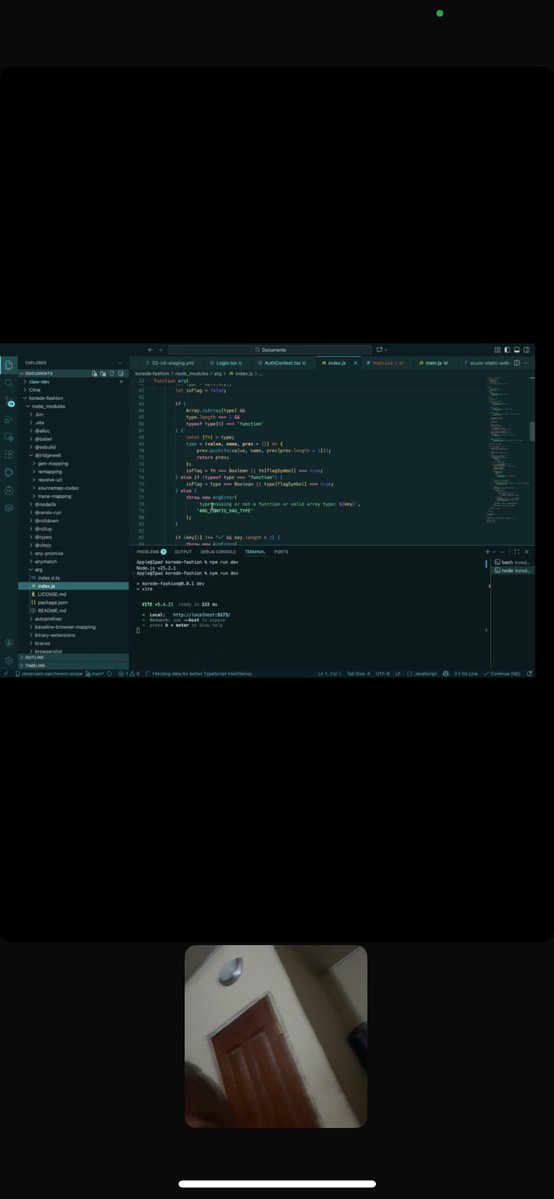This screenshot has width=554, height=1199.
Task: Open Remote Explorer in activity bar
Action: 9,437
